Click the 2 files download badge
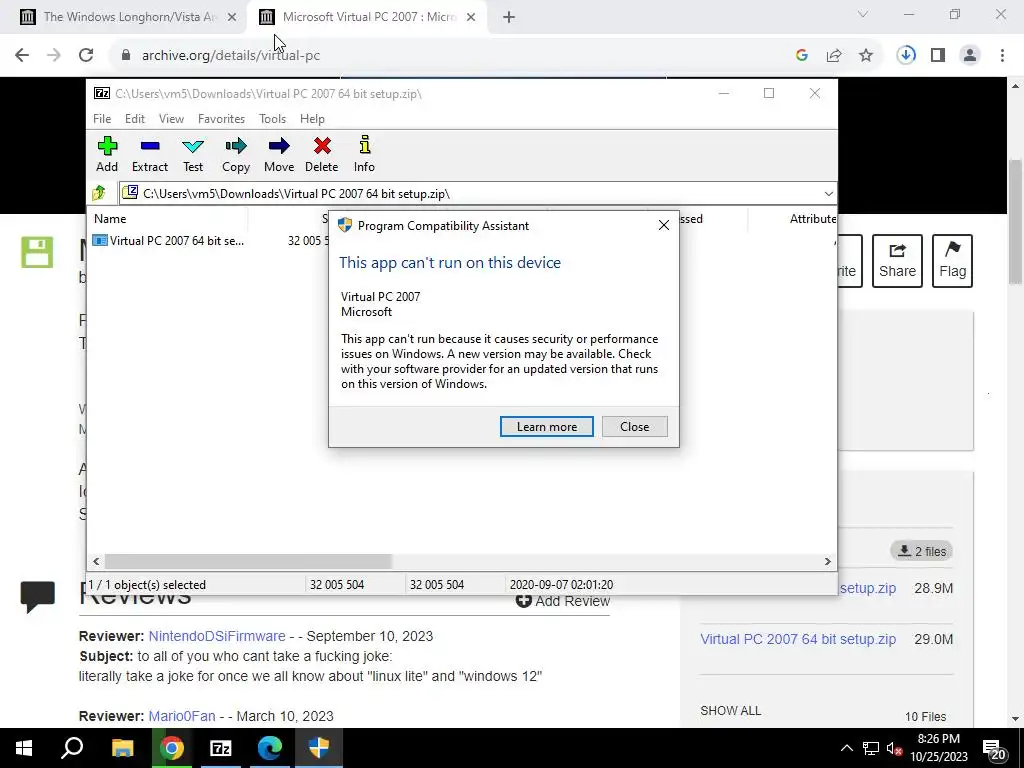 (921, 551)
